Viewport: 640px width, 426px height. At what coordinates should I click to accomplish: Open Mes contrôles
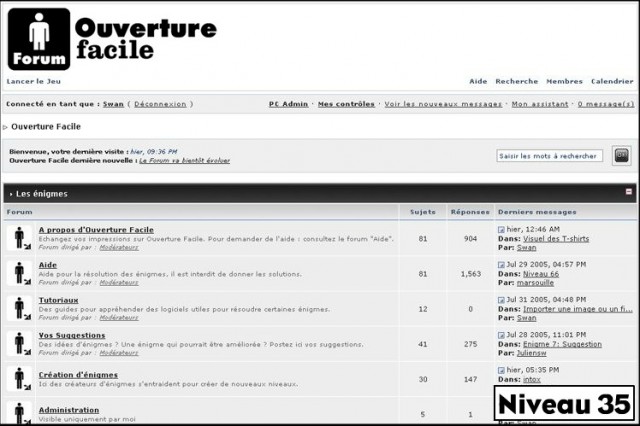346,104
